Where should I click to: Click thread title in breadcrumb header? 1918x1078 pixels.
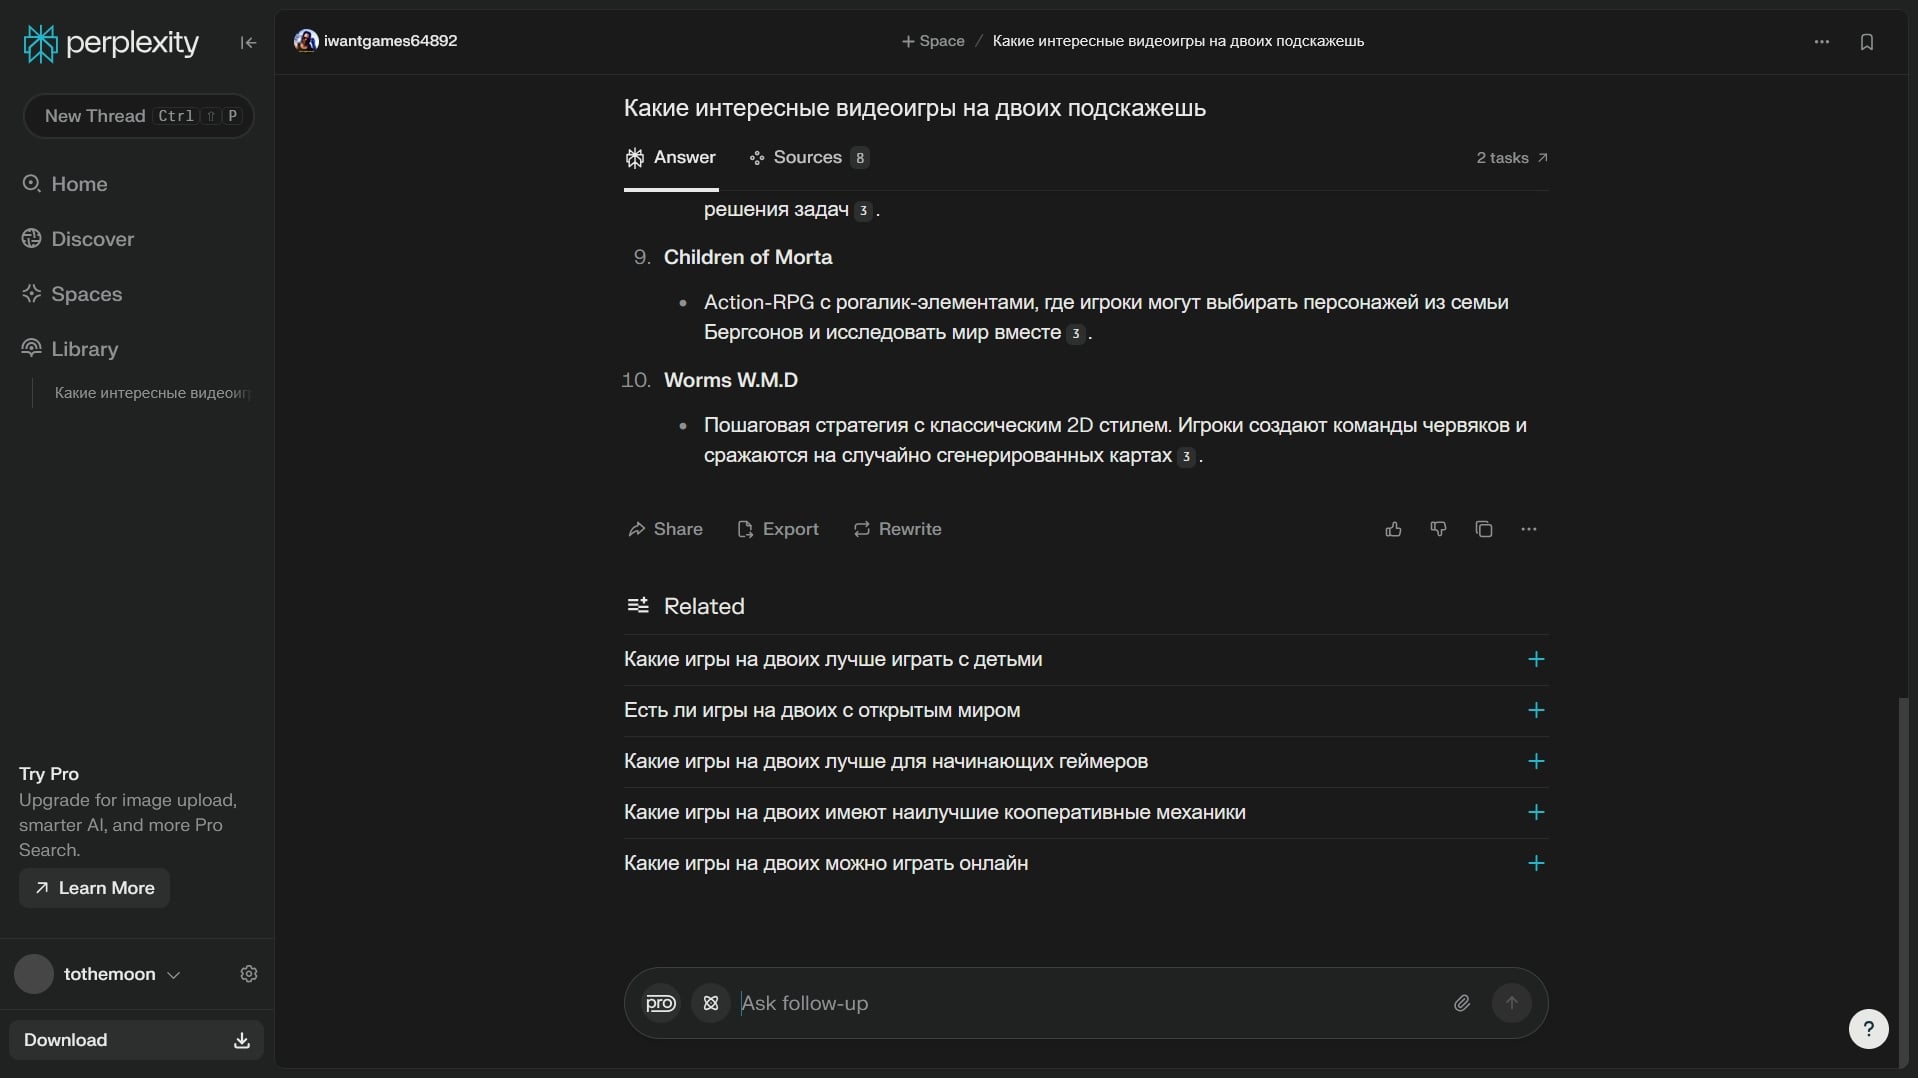[x=1178, y=41]
